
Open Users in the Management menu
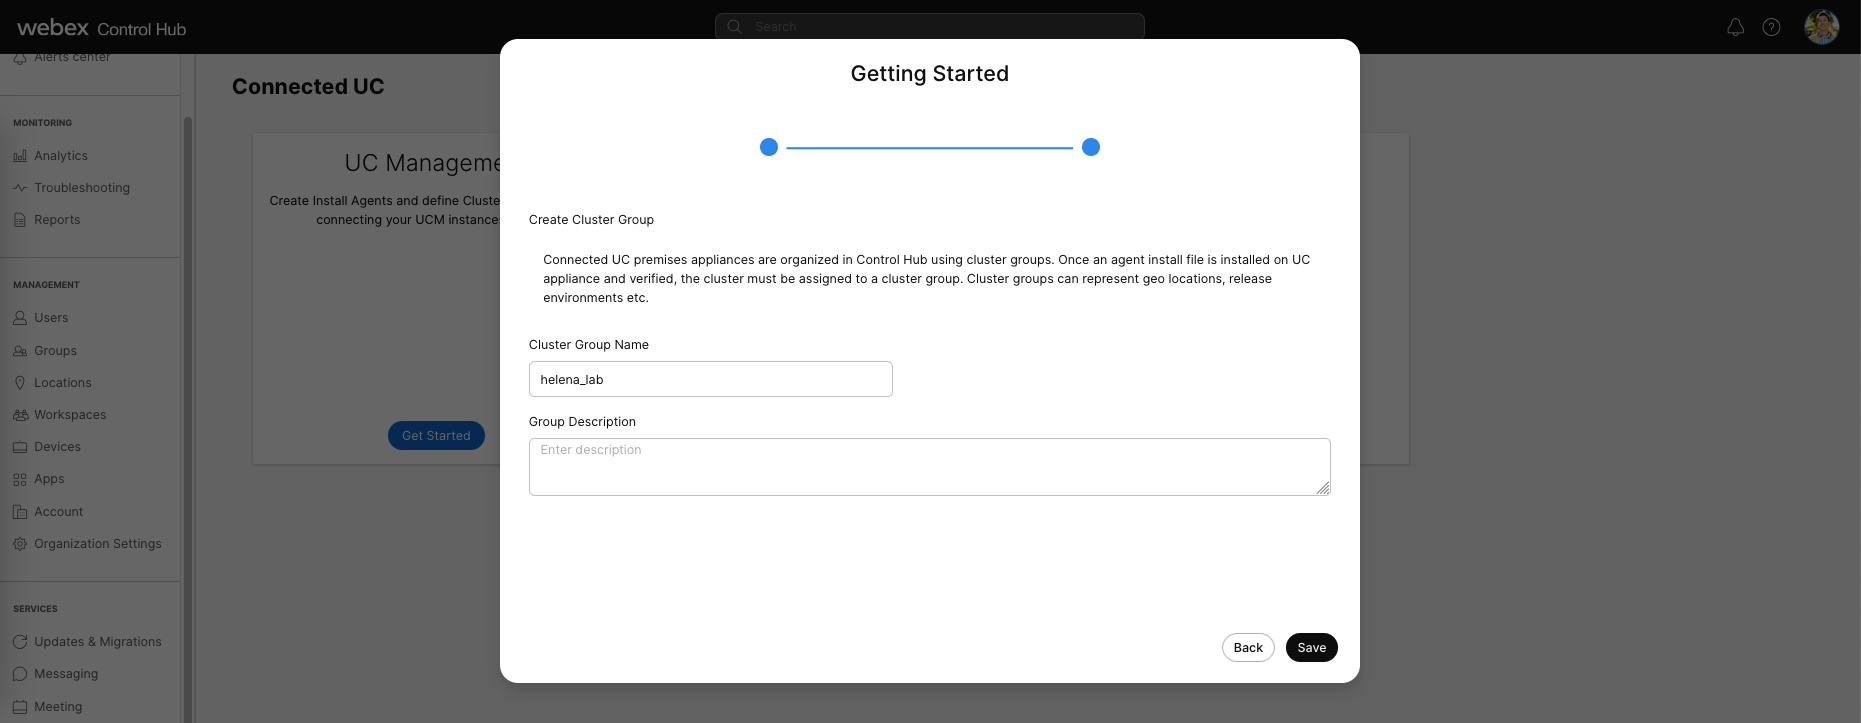point(51,318)
